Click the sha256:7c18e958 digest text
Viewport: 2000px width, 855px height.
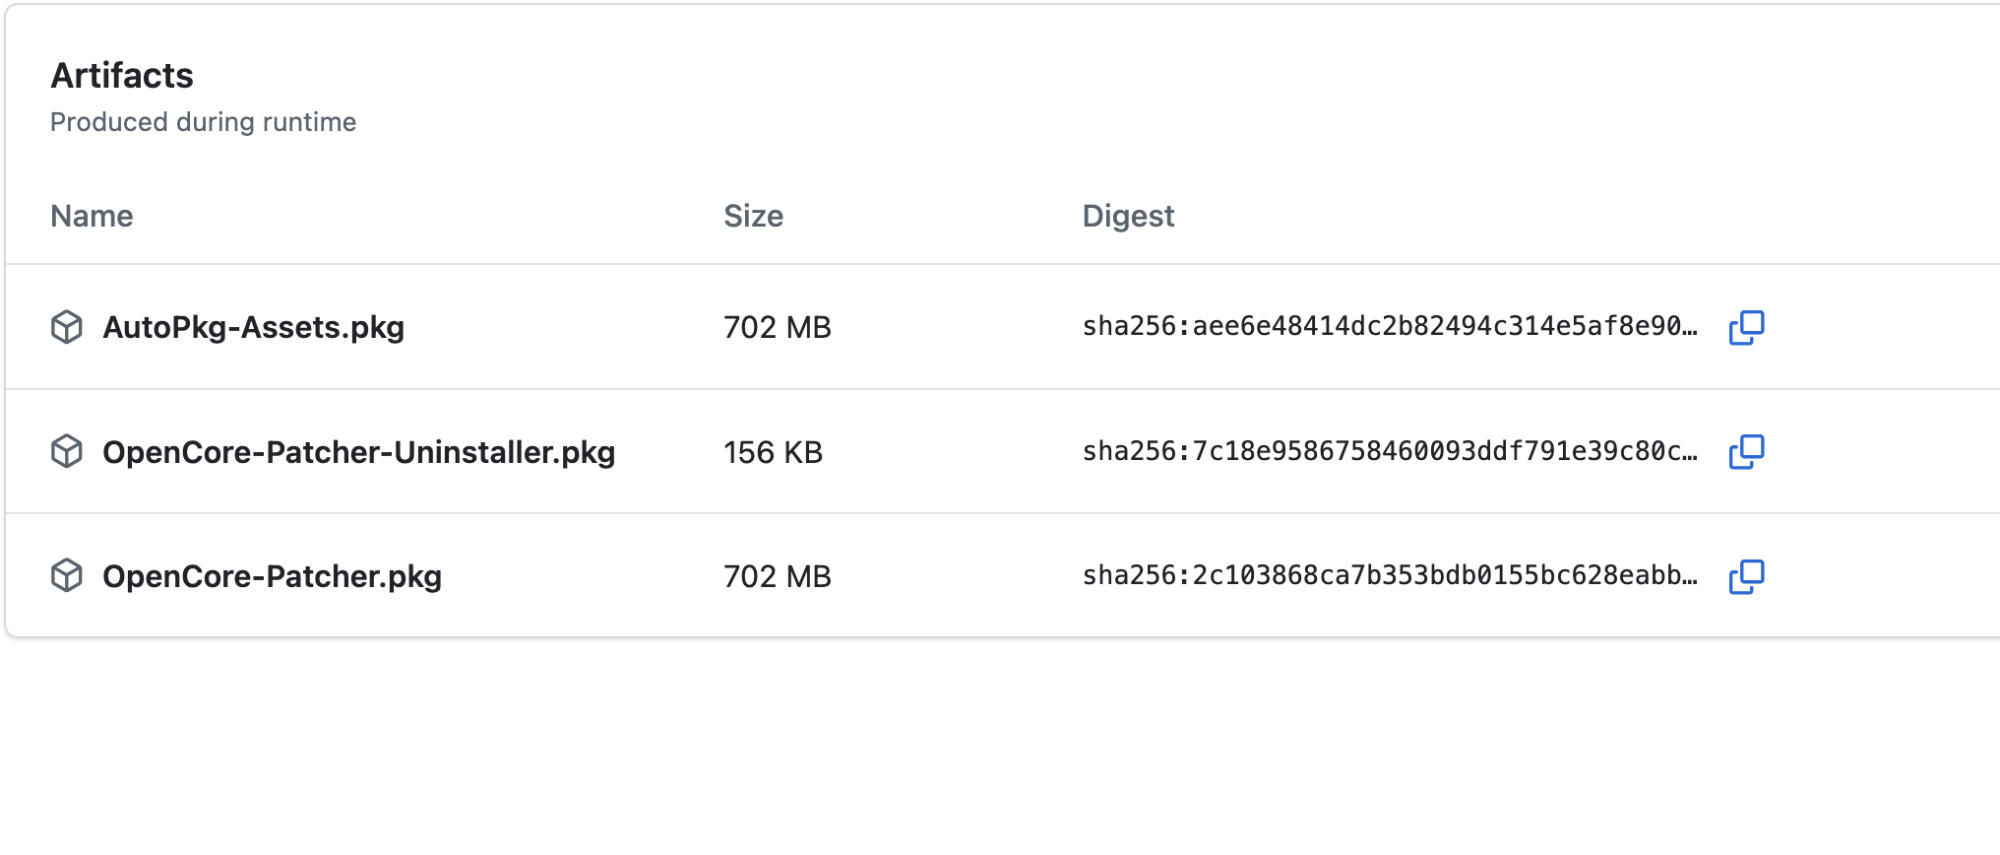pyautogui.click(x=1389, y=452)
